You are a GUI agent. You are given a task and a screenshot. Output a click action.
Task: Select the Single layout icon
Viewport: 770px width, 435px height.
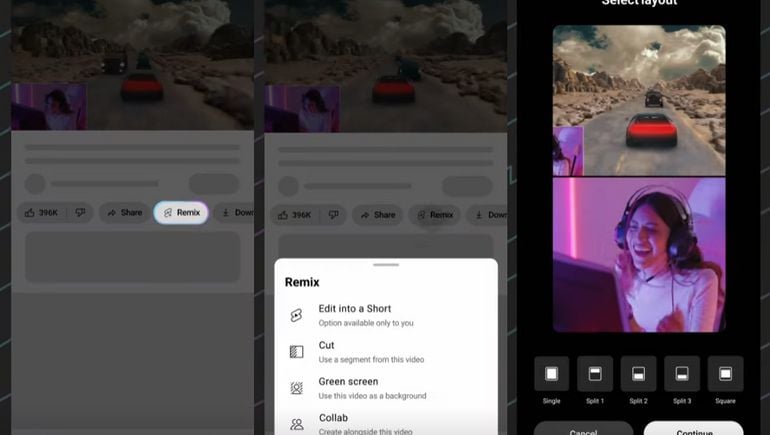tap(551, 374)
